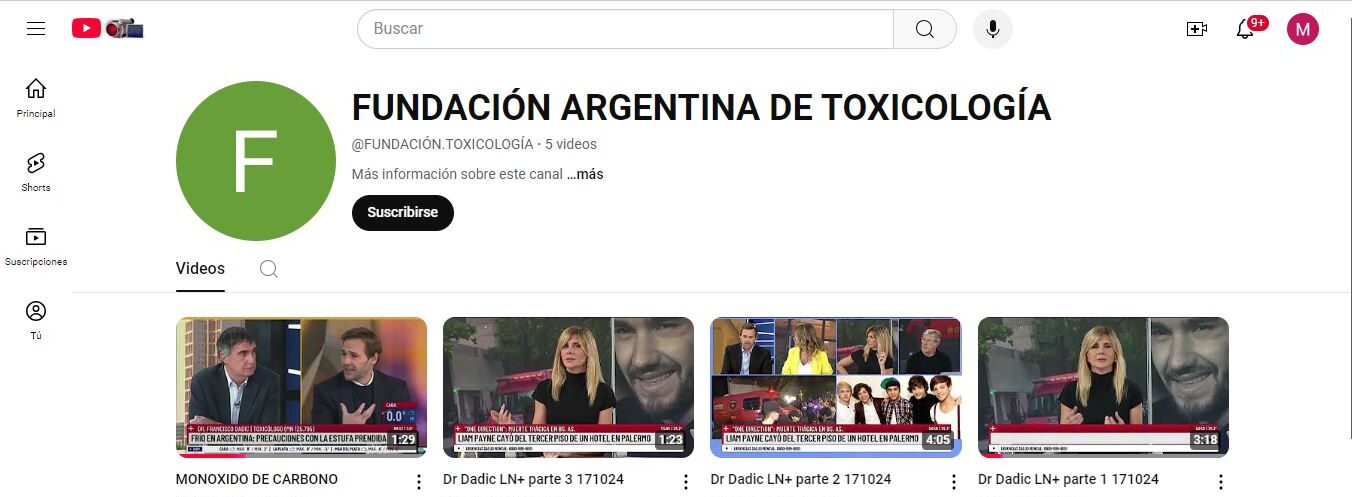Start voice search with microphone icon

tap(993, 29)
